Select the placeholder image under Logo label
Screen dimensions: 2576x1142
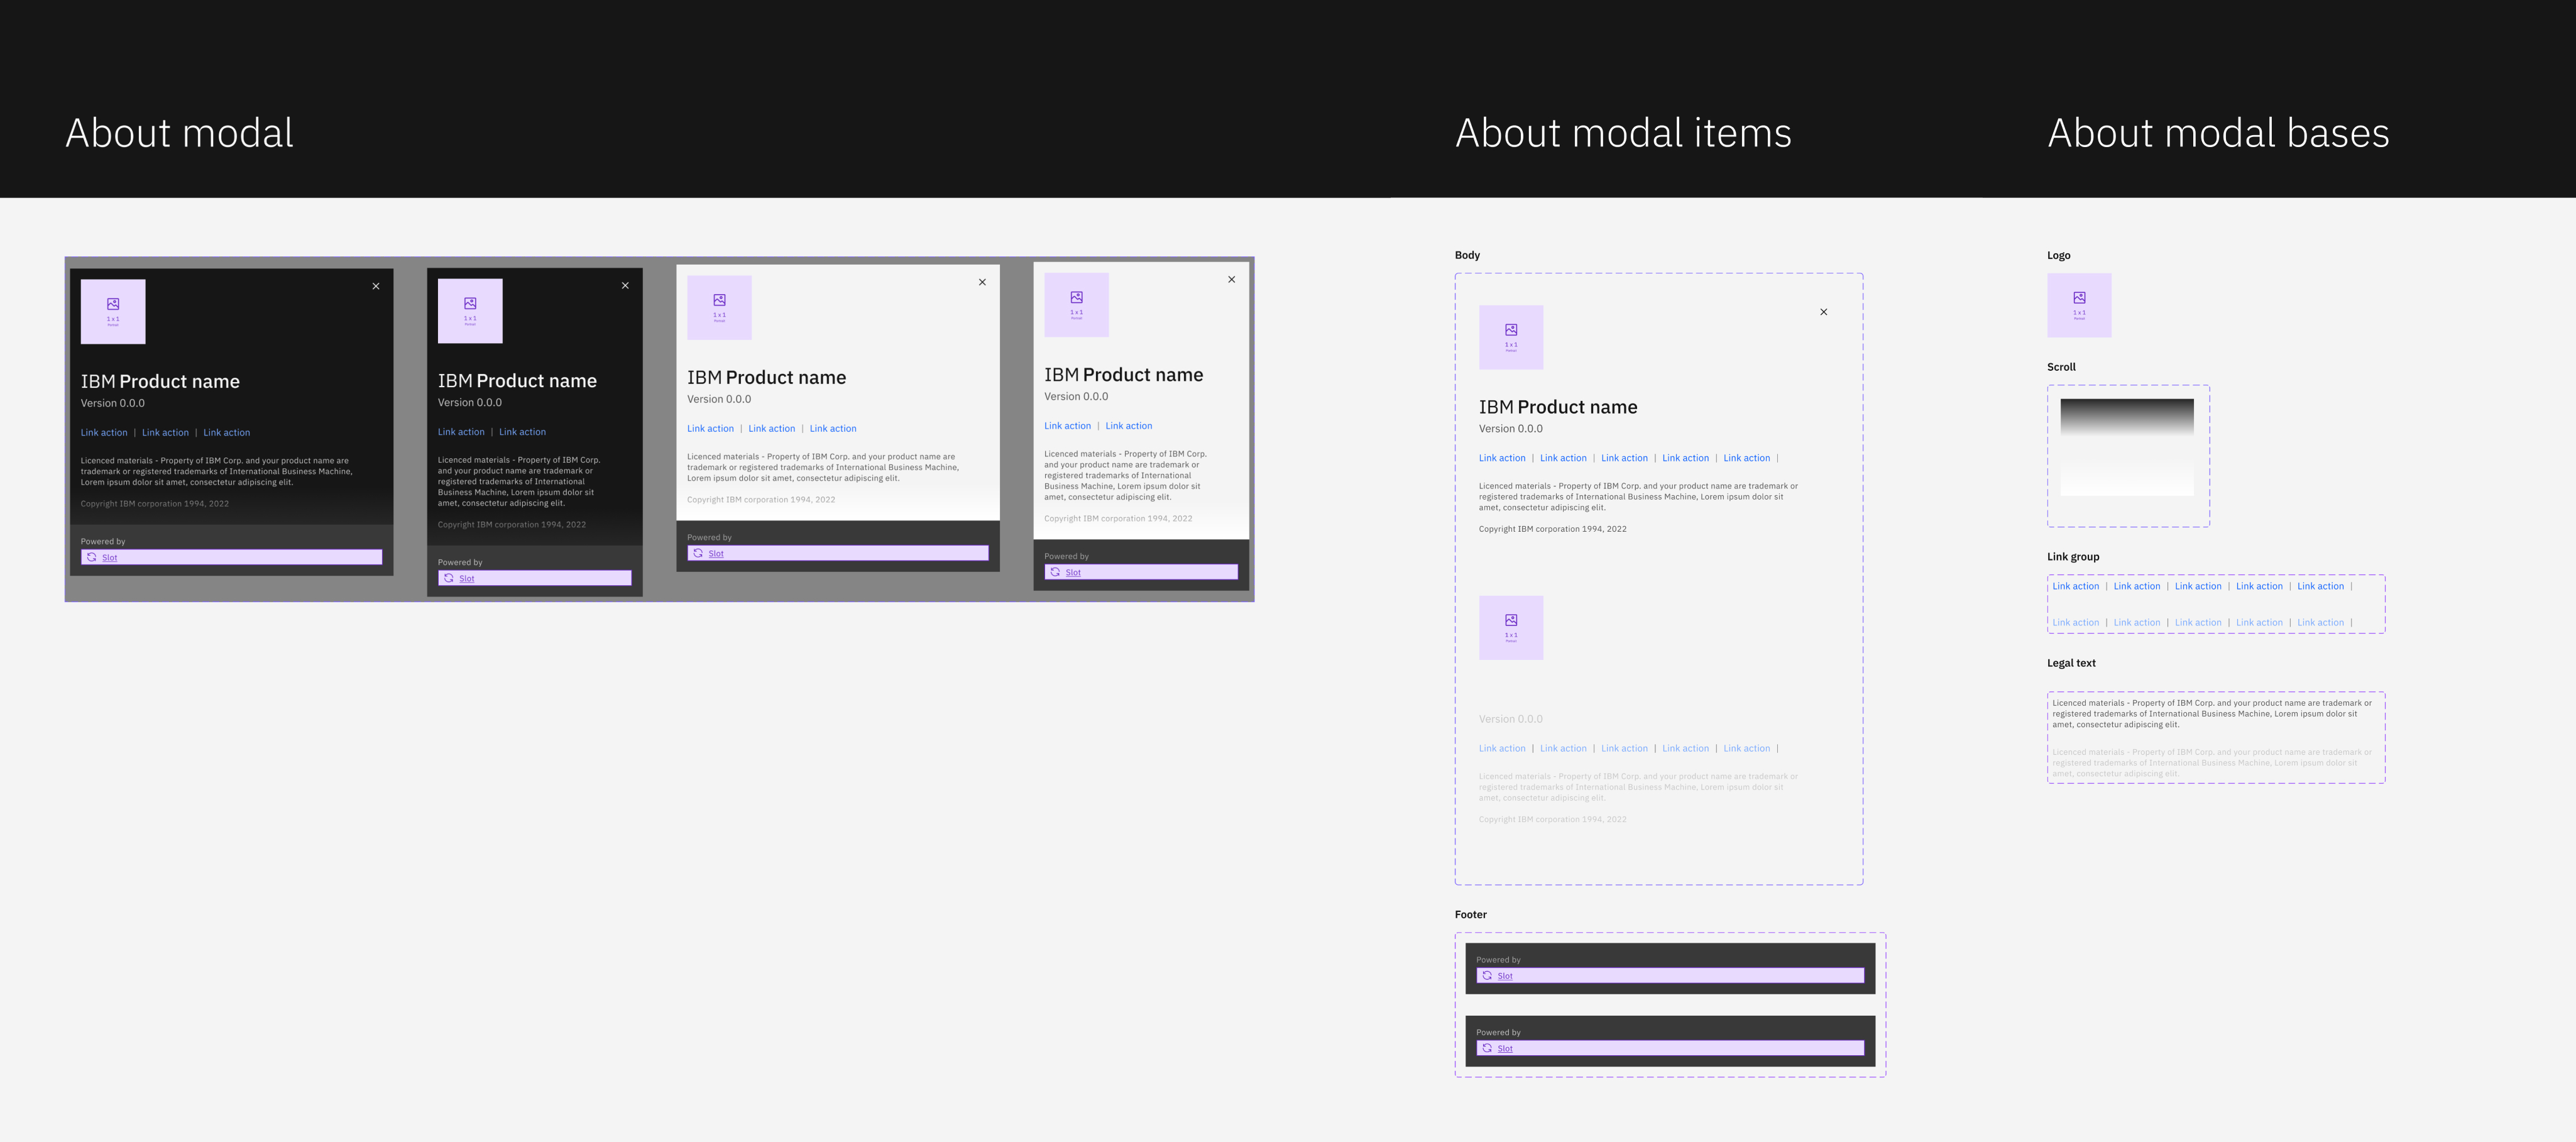[x=2079, y=305]
